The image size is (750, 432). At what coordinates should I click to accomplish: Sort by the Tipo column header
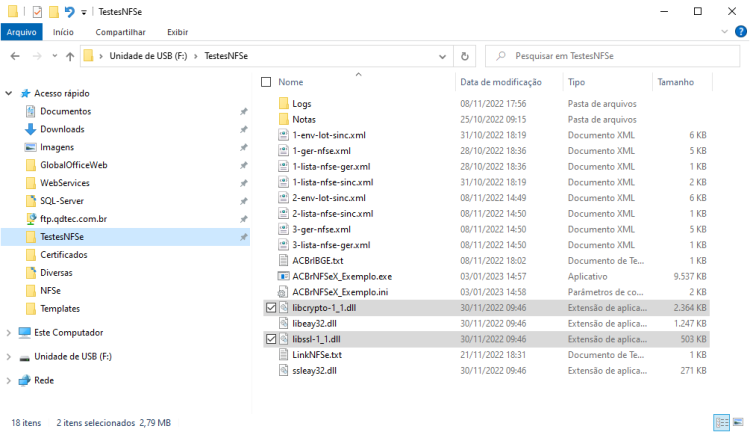pyautogui.click(x=576, y=82)
